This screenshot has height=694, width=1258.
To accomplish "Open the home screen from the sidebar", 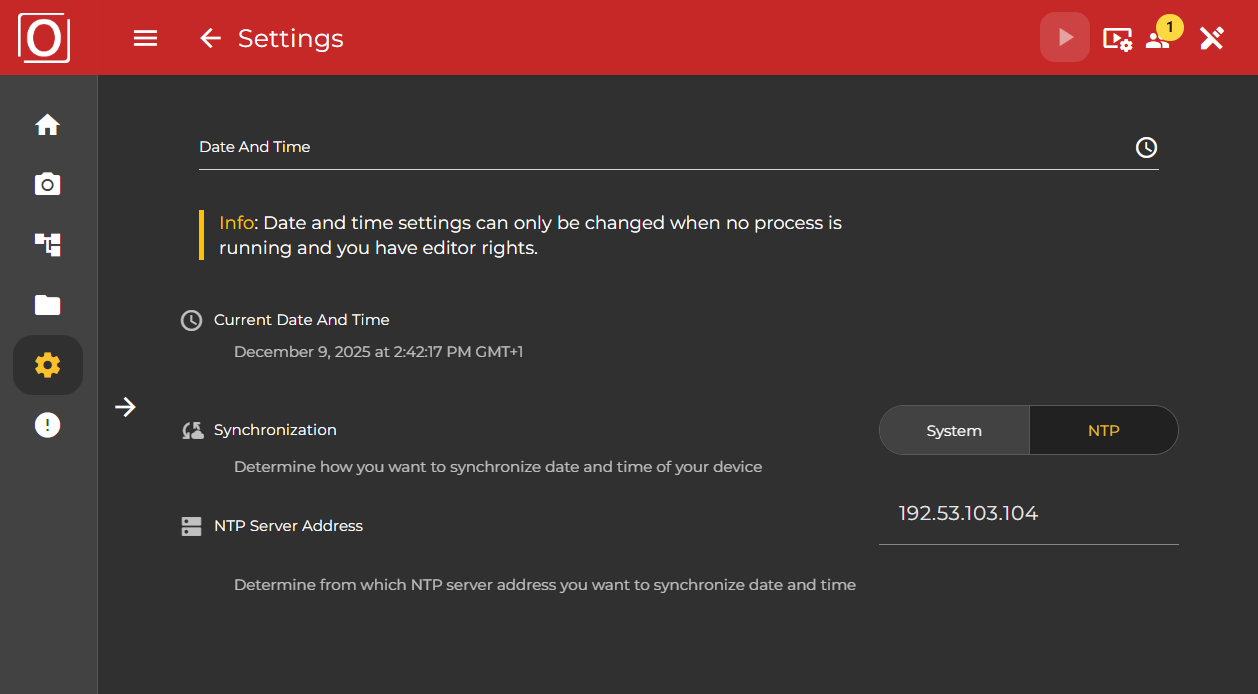I will pos(47,124).
